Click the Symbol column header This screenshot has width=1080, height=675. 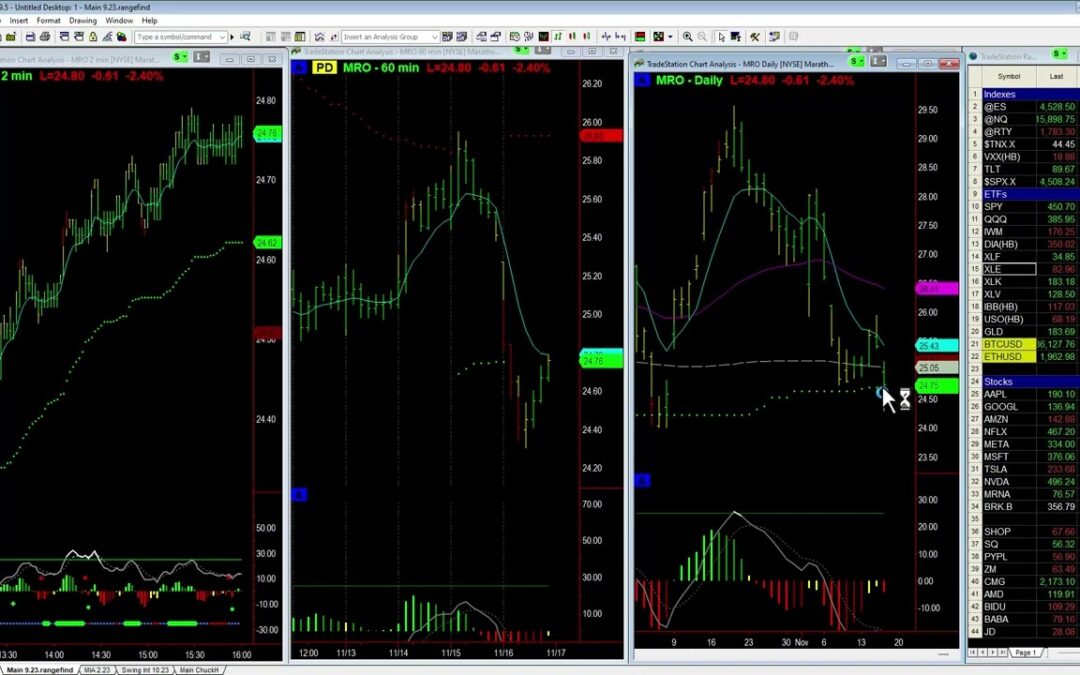(1008, 76)
